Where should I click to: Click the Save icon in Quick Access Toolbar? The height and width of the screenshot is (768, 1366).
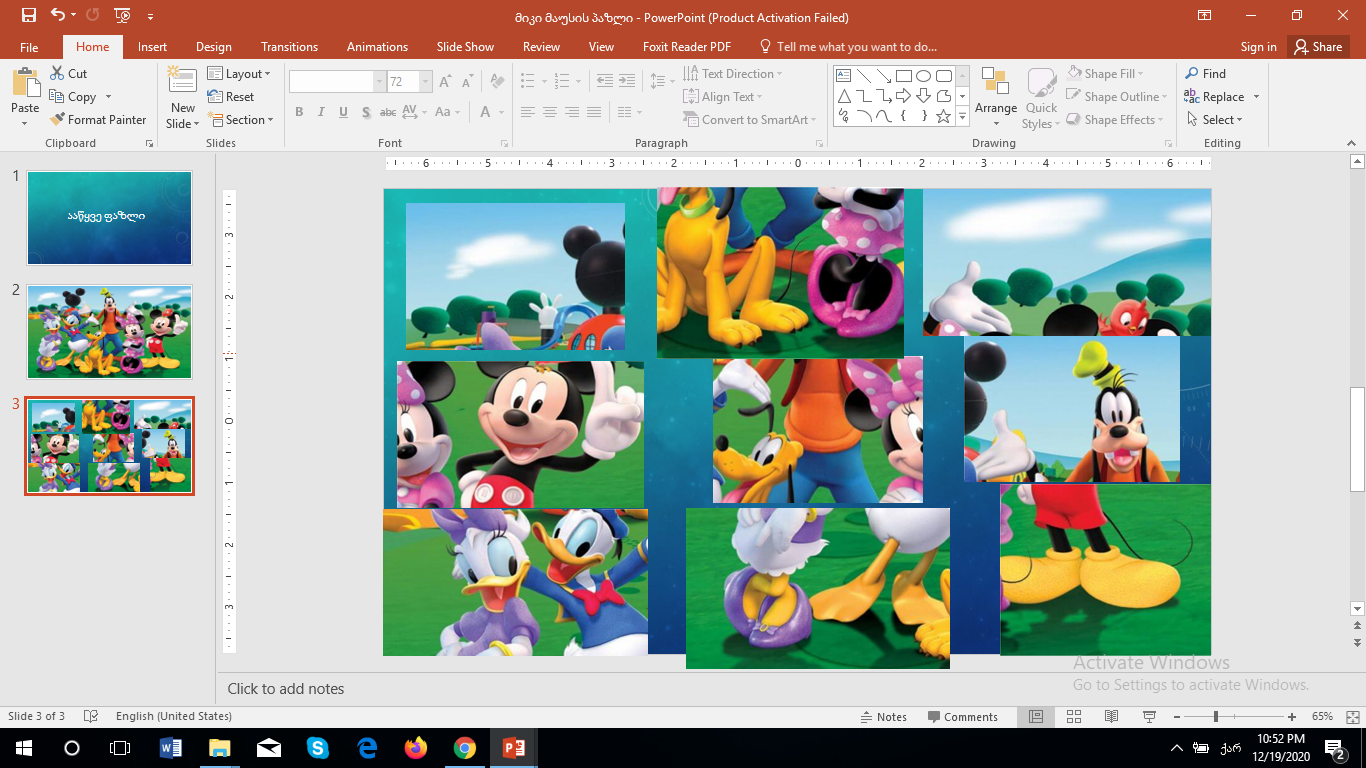click(x=29, y=16)
